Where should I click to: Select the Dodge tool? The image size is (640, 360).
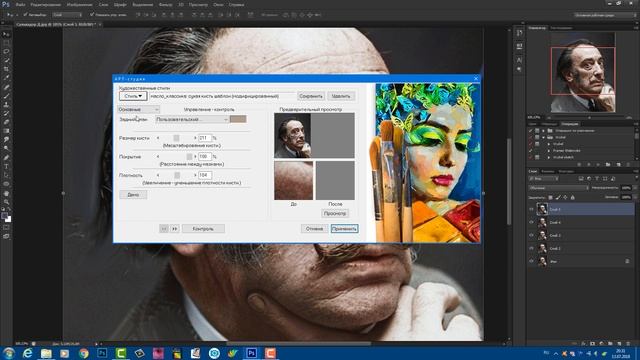(x=6, y=149)
